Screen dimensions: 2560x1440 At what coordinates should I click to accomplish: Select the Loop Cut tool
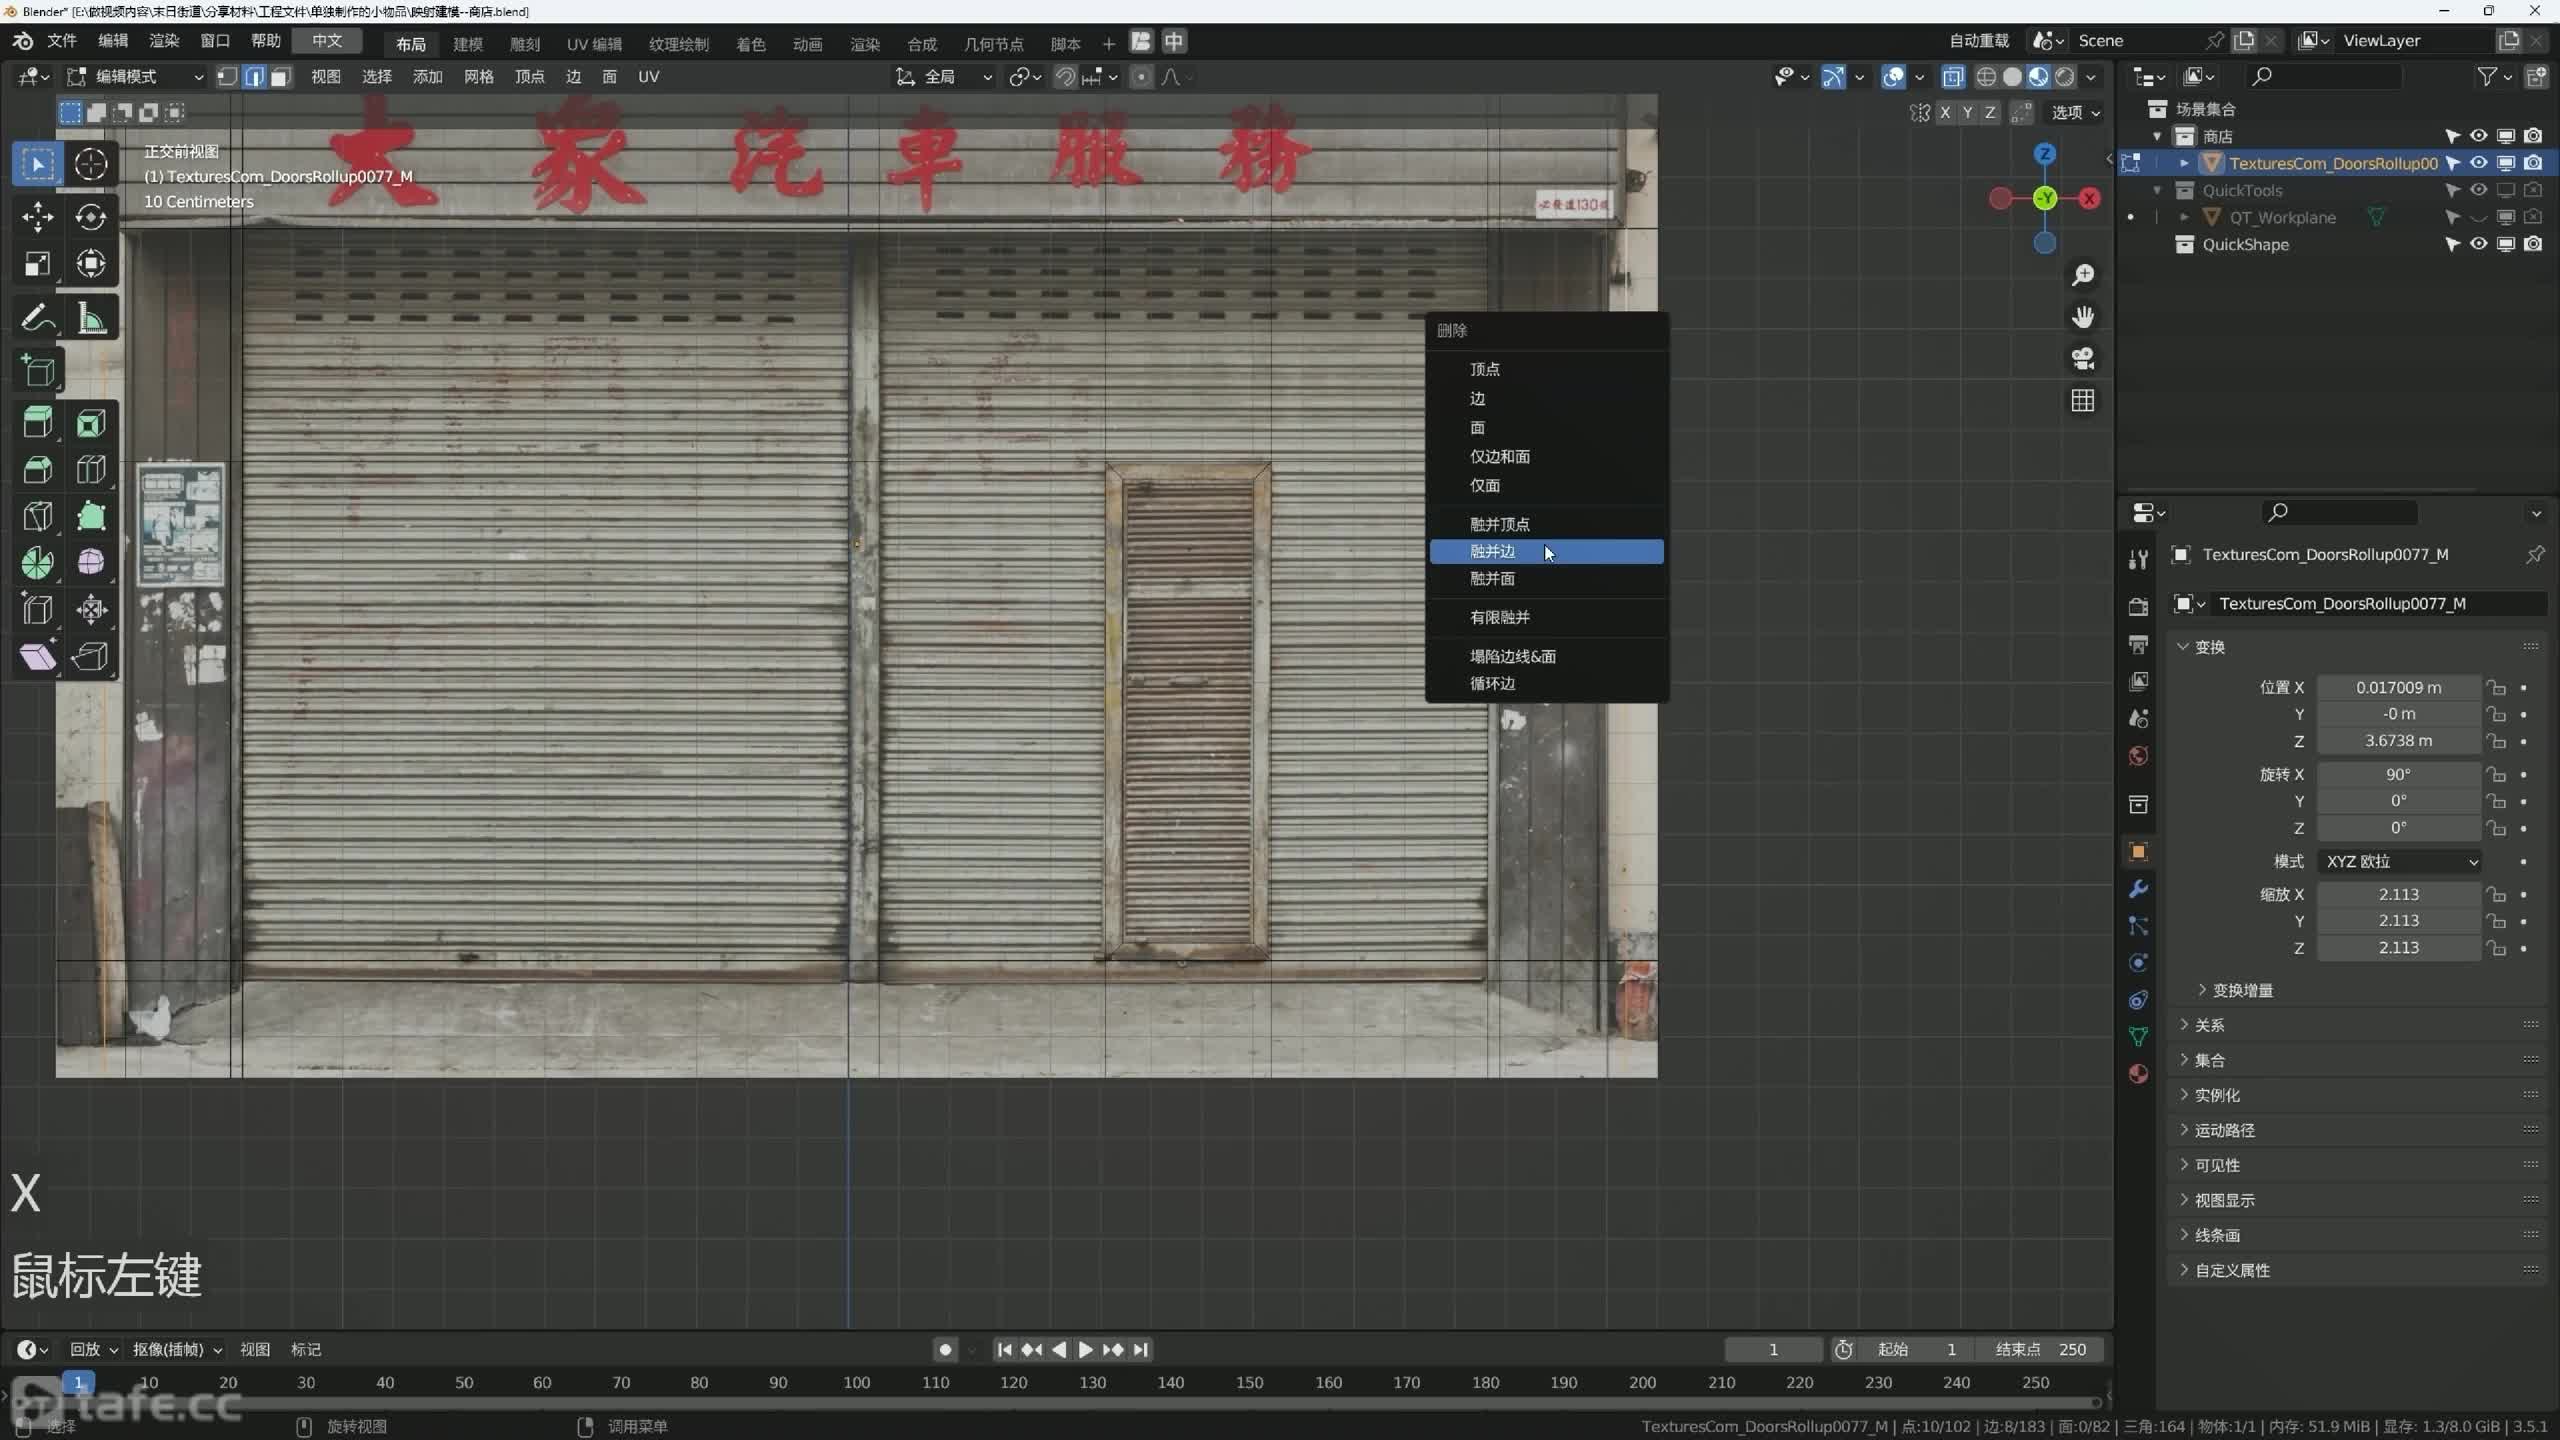pos(91,470)
